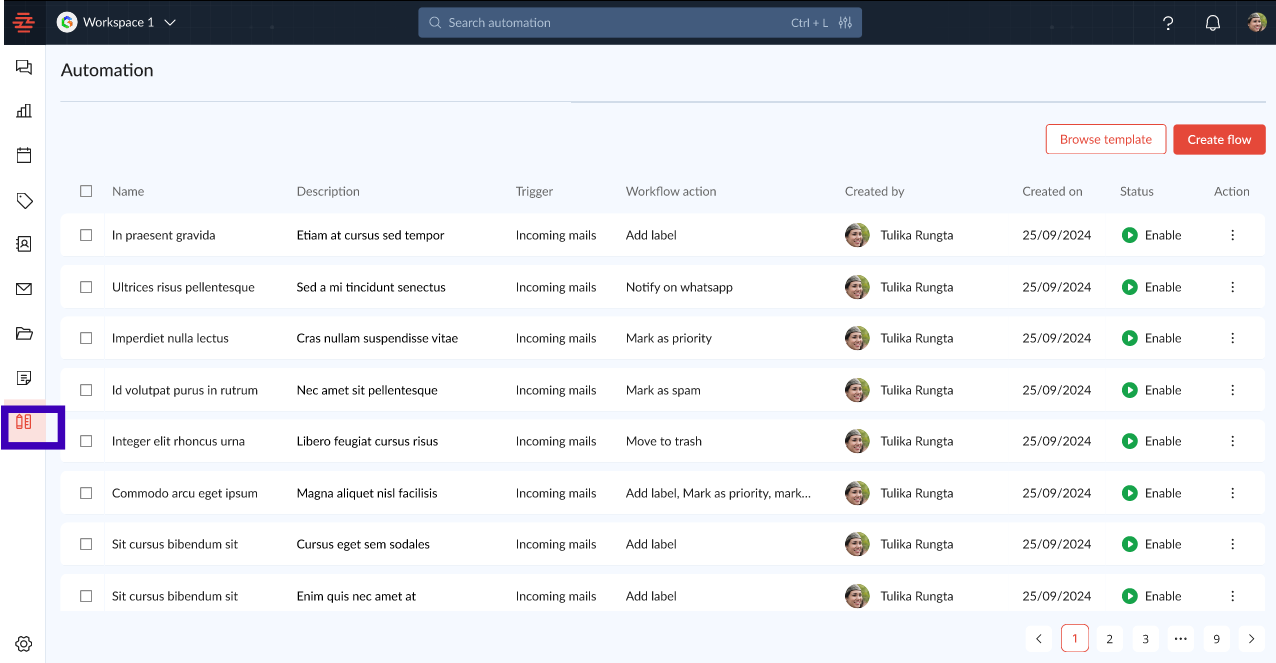Open search filter options in search bar
Image resolution: width=1276 pixels, height=663 pixels.
click(x=845, y=23)
